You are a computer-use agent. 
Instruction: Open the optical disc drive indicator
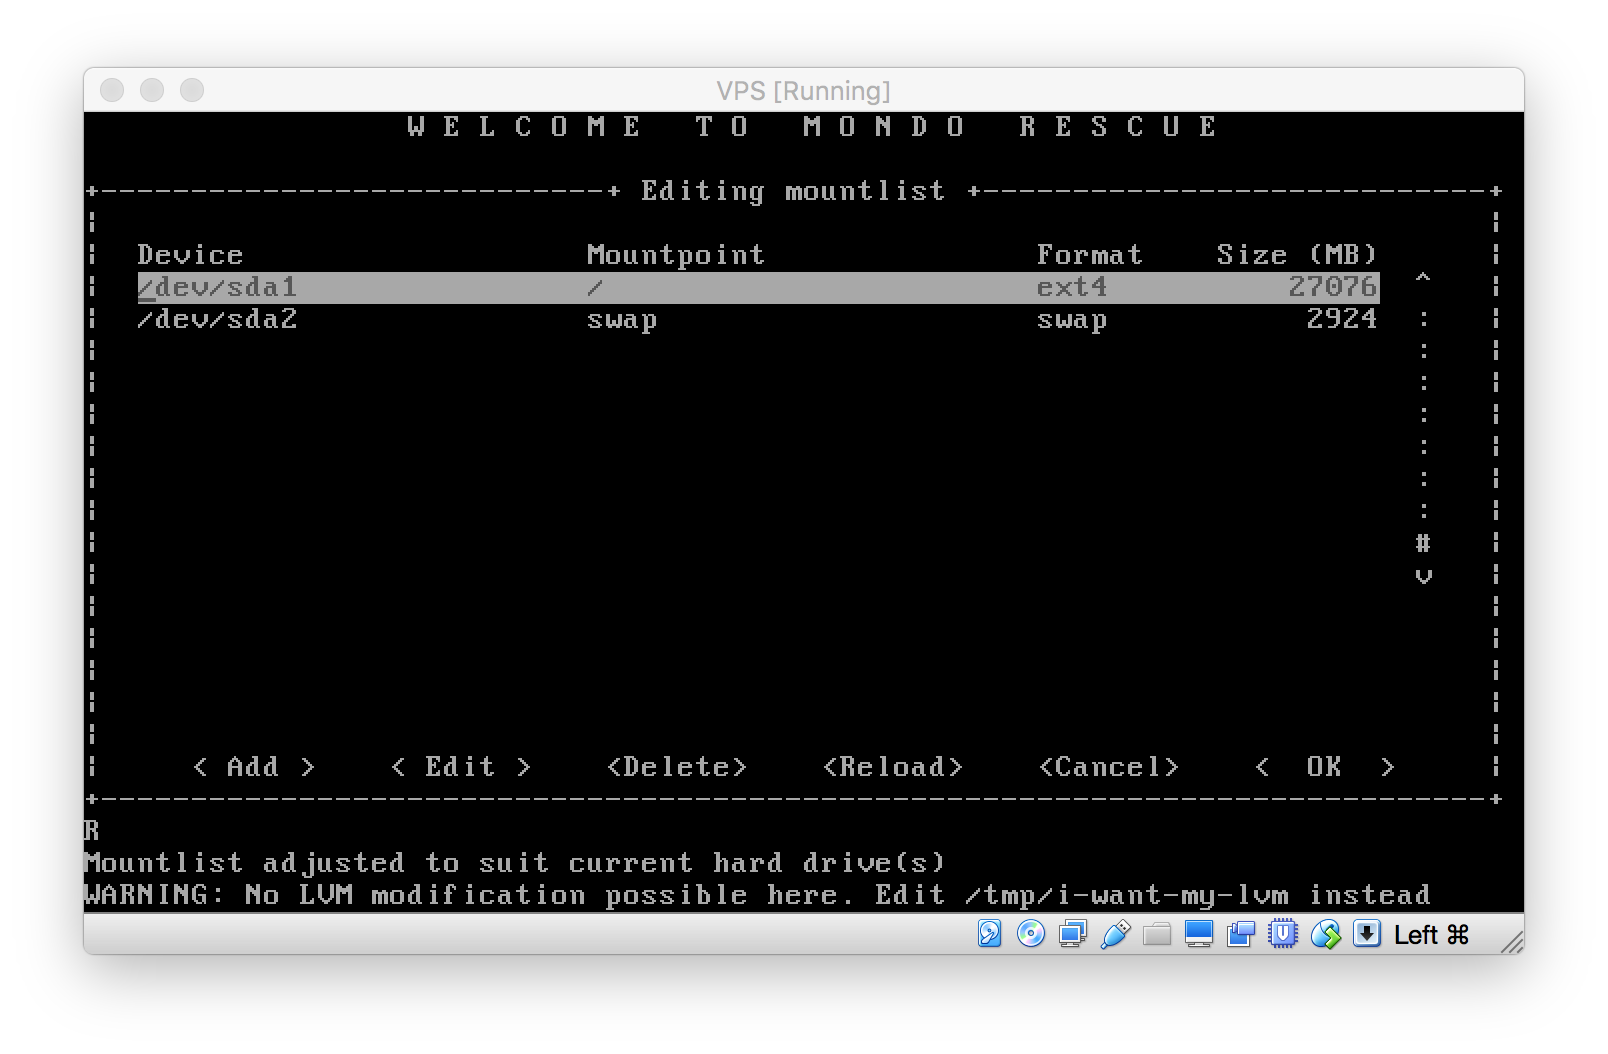coord(1030,934)
